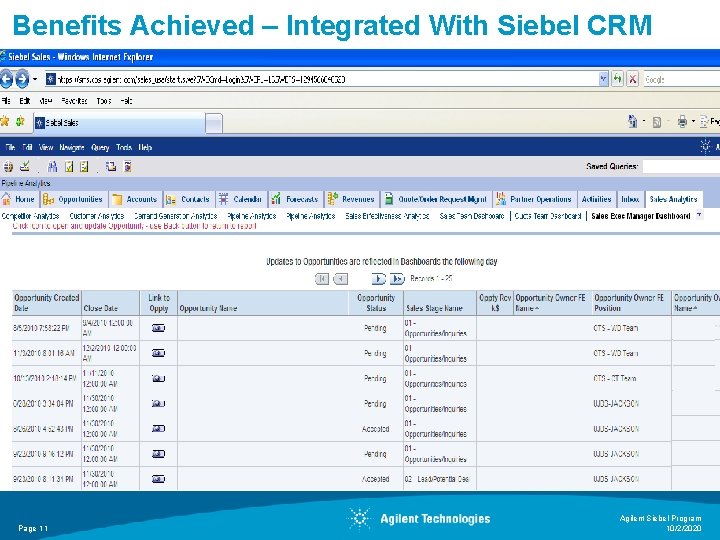720x540 pixels.
Task: Open Customer Analytics view link
Action: coord(96,216)
